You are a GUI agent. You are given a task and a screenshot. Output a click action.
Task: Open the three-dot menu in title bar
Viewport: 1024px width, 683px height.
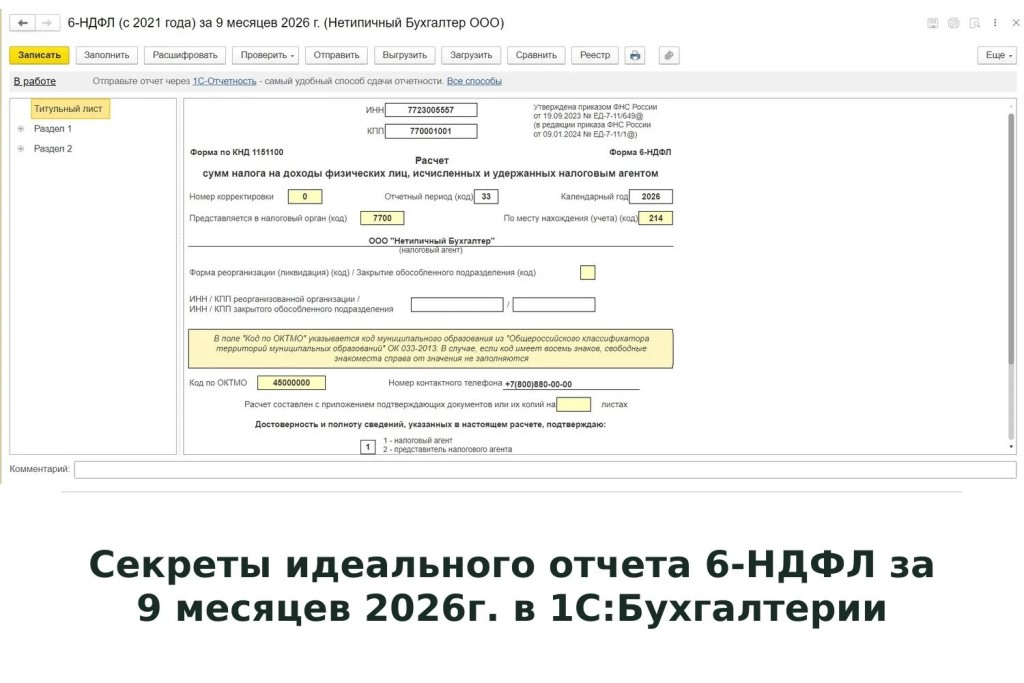coord(995,23)
